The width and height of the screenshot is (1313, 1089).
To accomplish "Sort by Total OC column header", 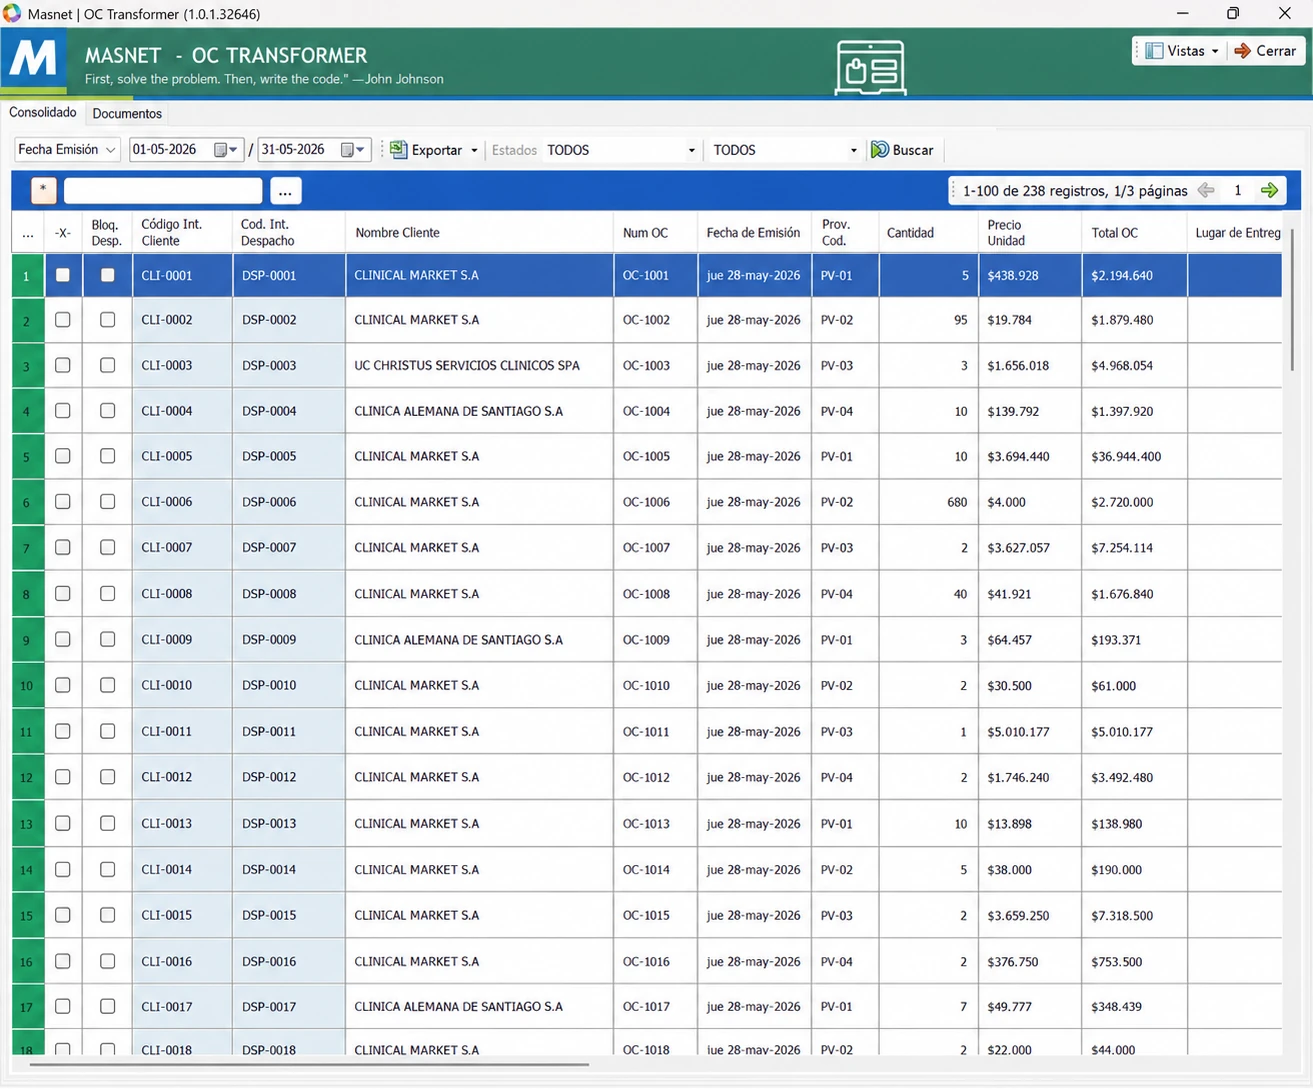I will [1135, 232].
